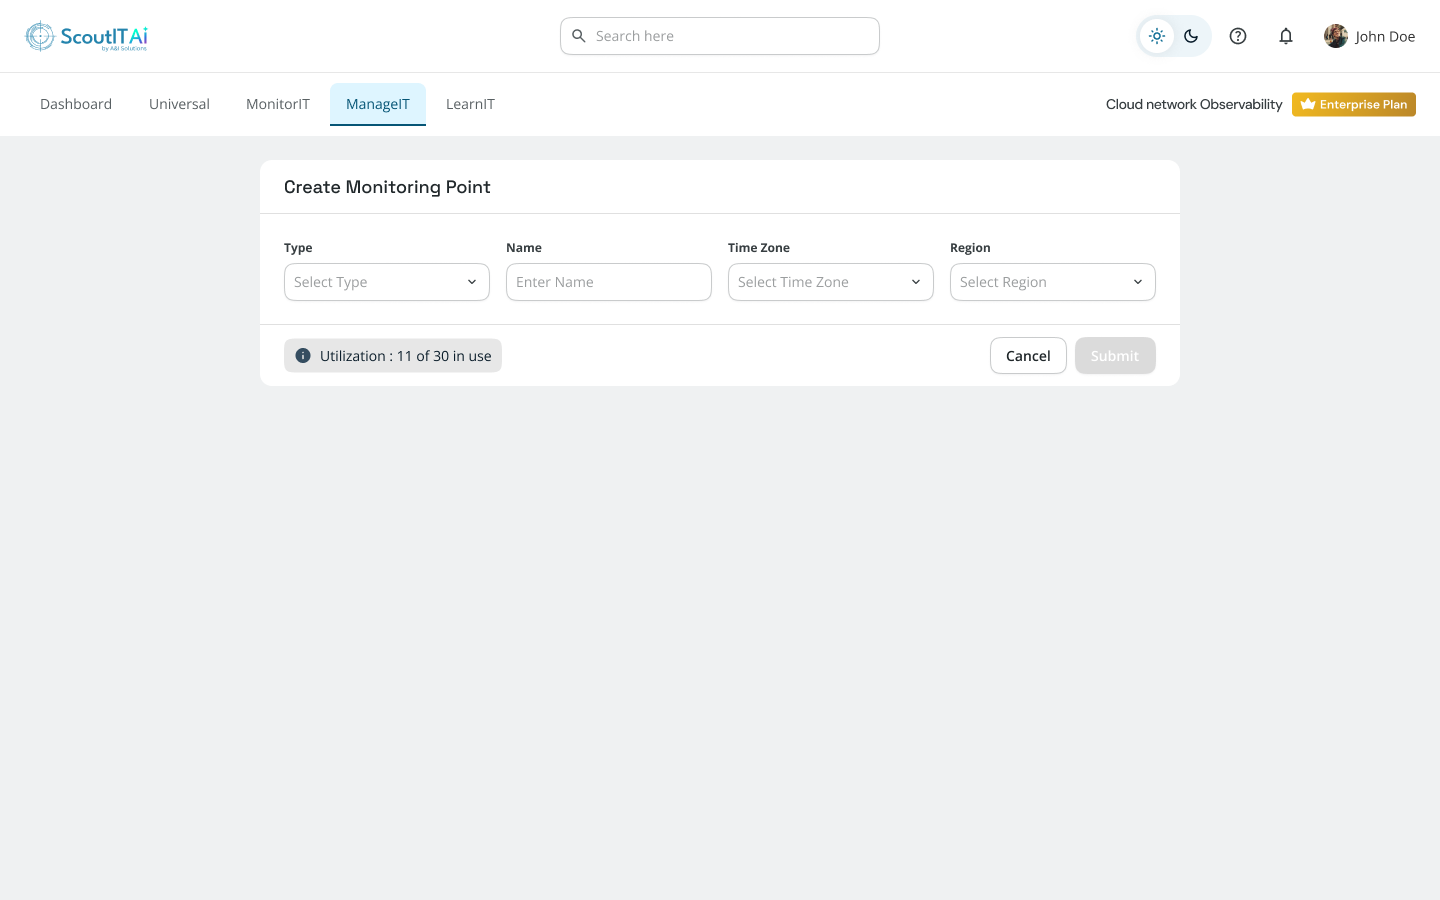
Task: Open help via the question mark icon
Action: click(x=1238, y=36)
